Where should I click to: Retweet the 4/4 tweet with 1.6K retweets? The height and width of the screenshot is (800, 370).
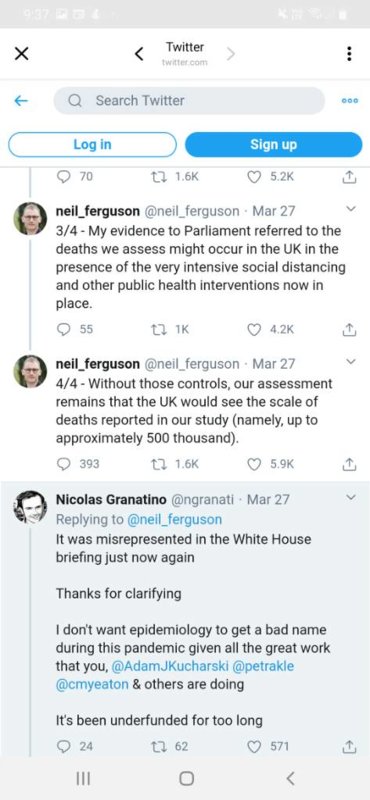[x=158, y=464]
